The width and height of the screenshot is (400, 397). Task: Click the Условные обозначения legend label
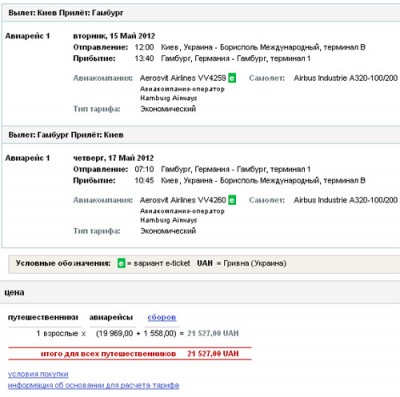[63, 263]
